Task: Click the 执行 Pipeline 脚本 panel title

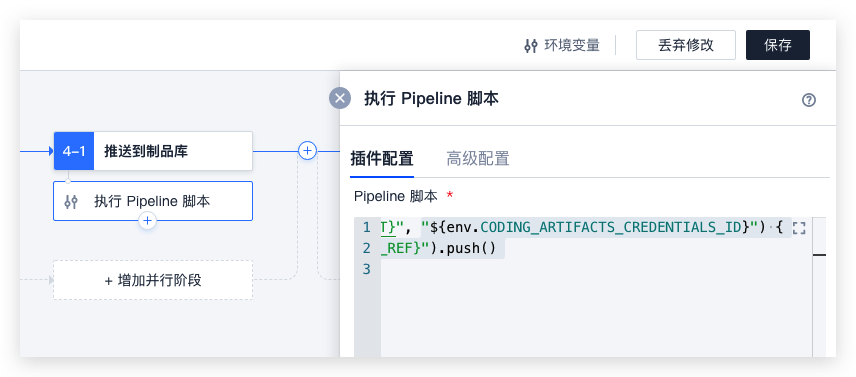Action: (431, 99)
